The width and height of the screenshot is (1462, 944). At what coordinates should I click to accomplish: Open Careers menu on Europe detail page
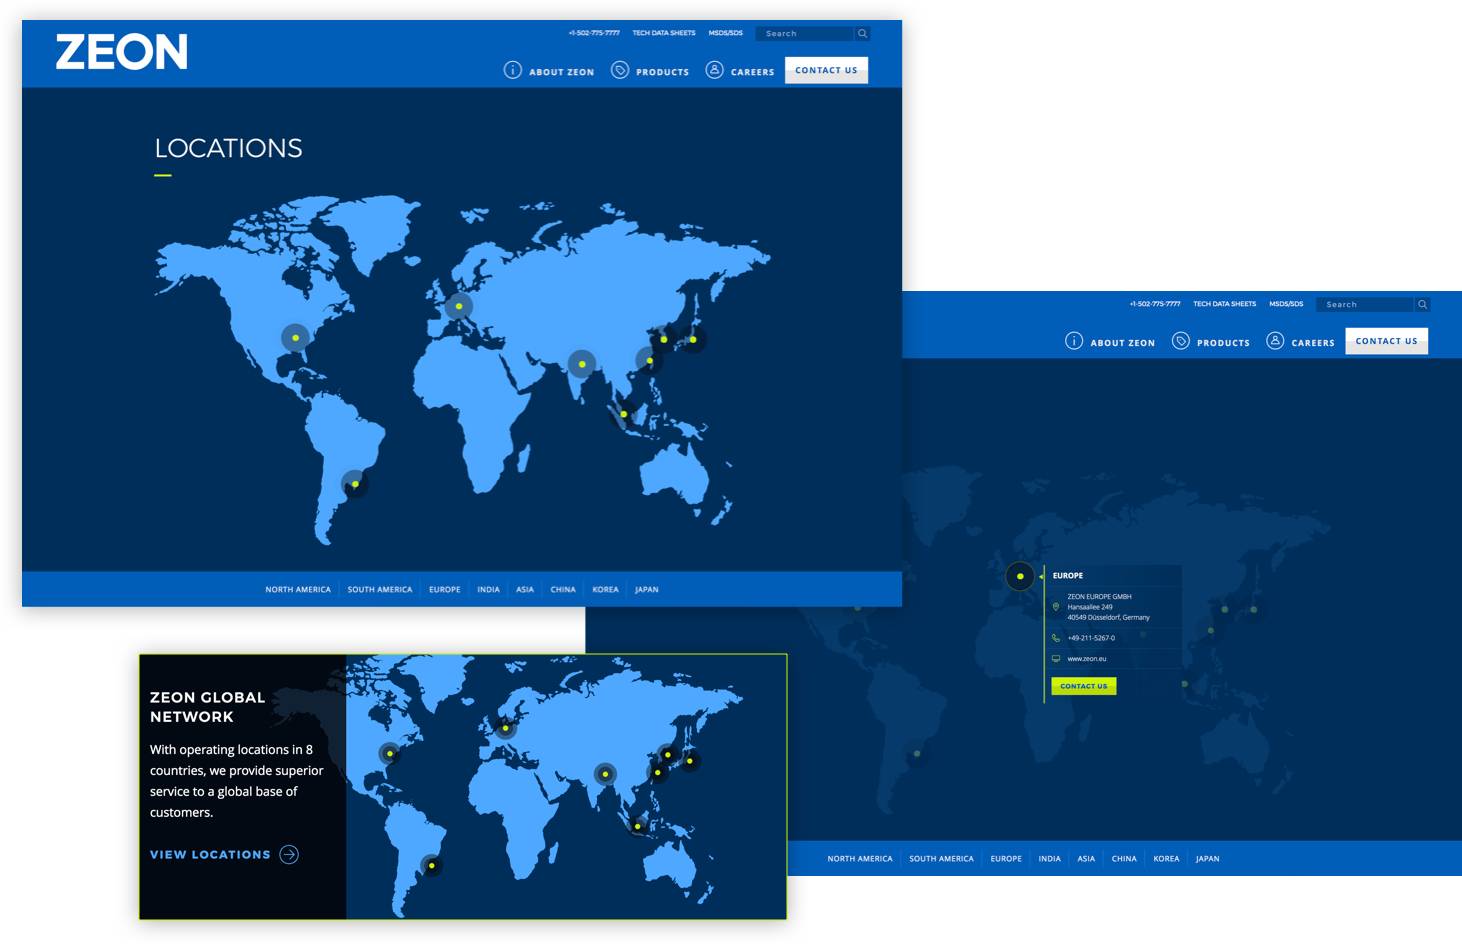(1301, 341)
